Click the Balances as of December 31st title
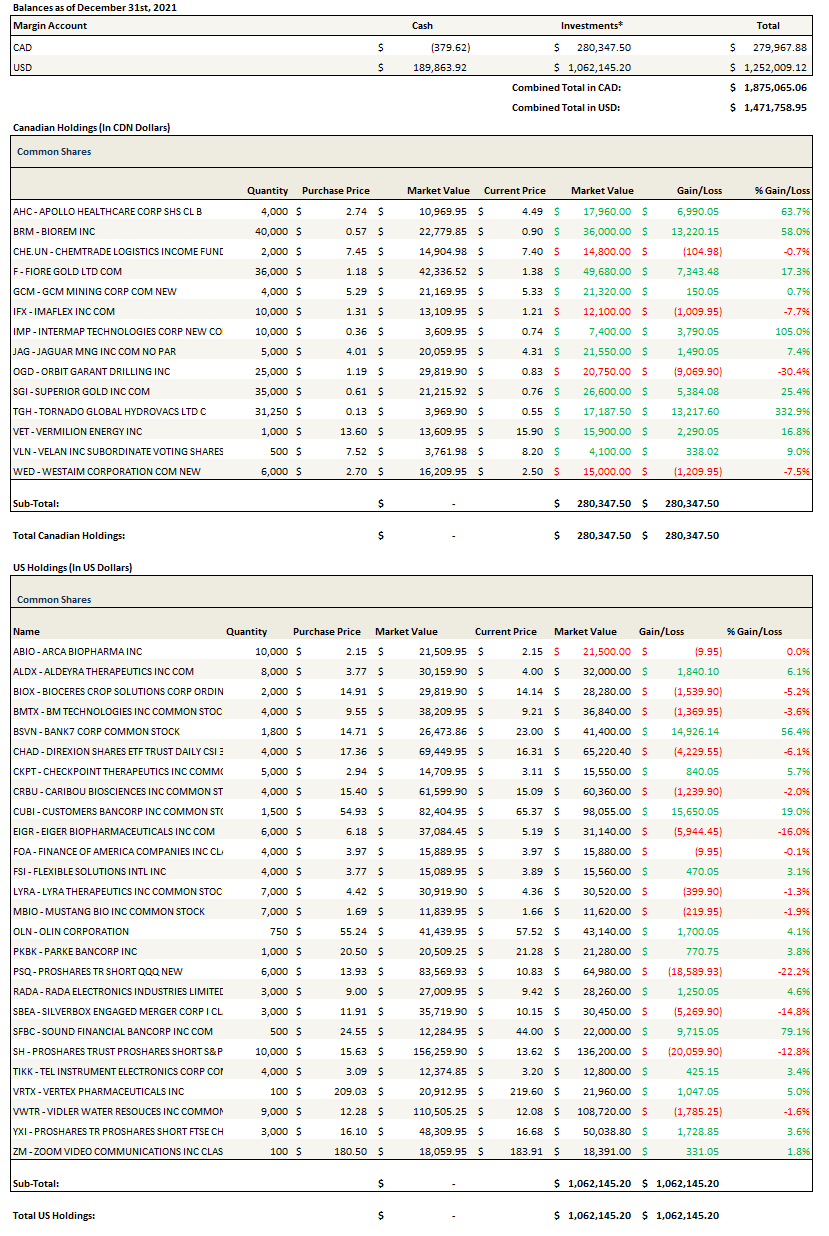 82,7
